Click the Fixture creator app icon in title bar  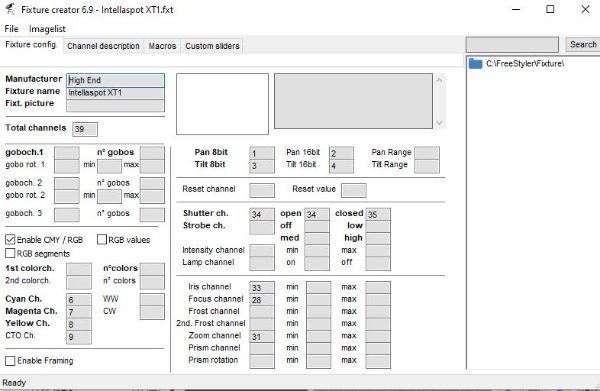tap(10, 9)
